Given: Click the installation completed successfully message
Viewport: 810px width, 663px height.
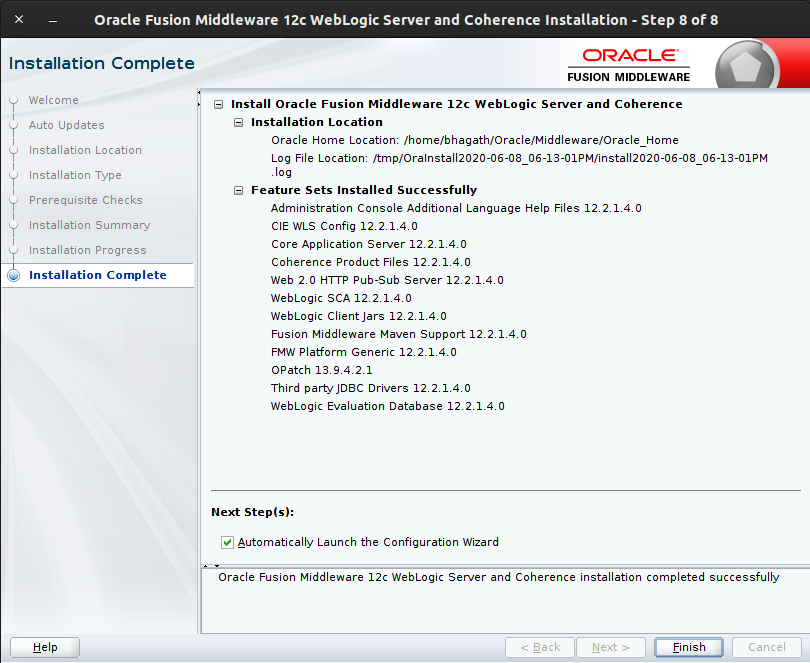Looking at the screenshot, I should pos(499,577).
